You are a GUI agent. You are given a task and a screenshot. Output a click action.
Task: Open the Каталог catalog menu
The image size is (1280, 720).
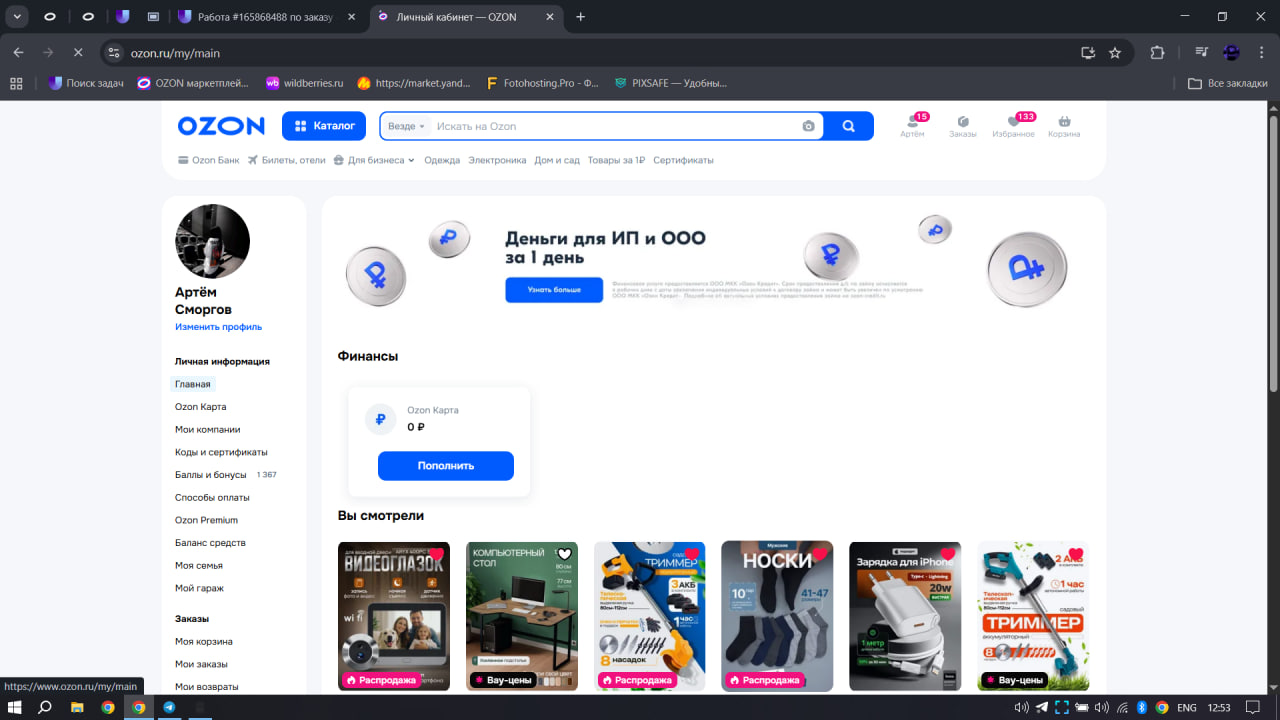pos(325,126)
